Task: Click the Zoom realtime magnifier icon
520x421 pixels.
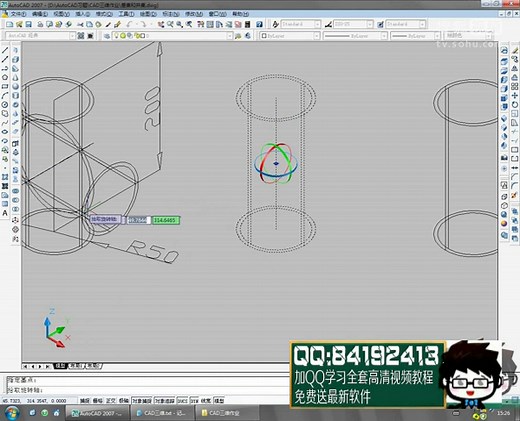Action: tap(170, 24)
